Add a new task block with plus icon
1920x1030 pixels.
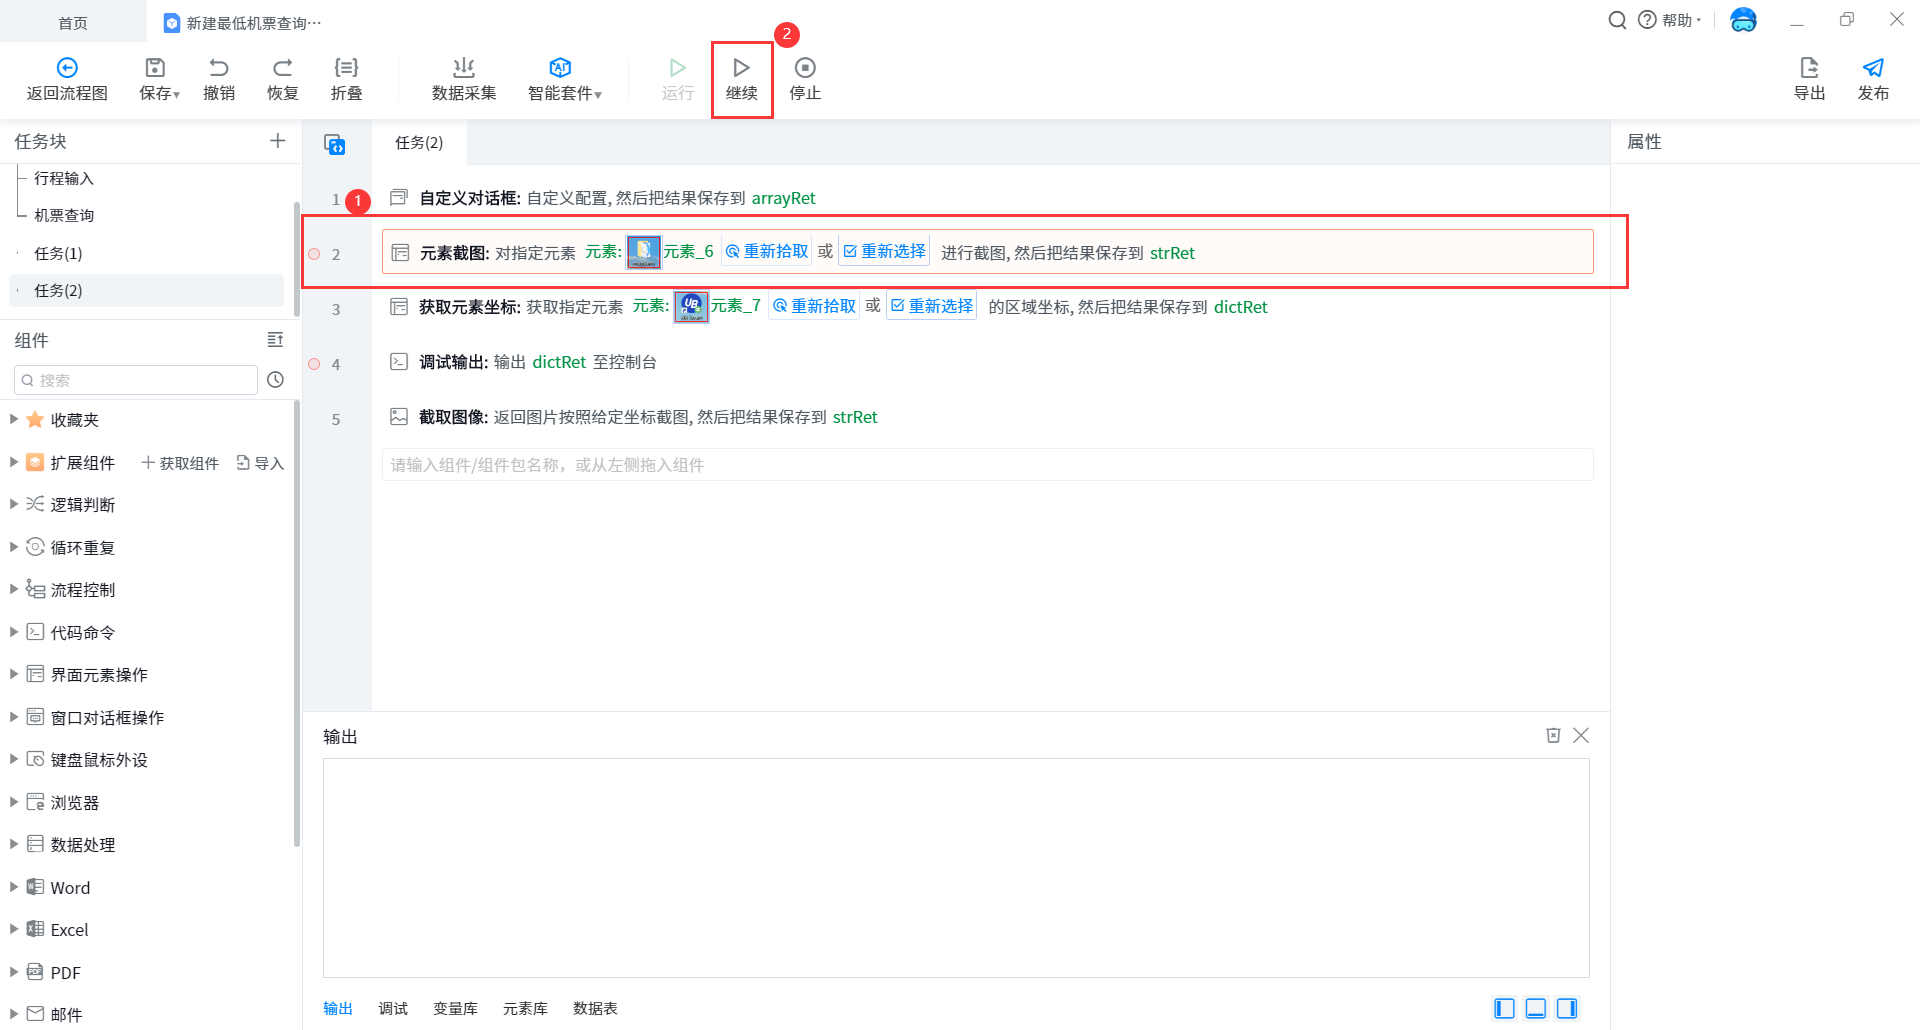click(x=278, y=141)
